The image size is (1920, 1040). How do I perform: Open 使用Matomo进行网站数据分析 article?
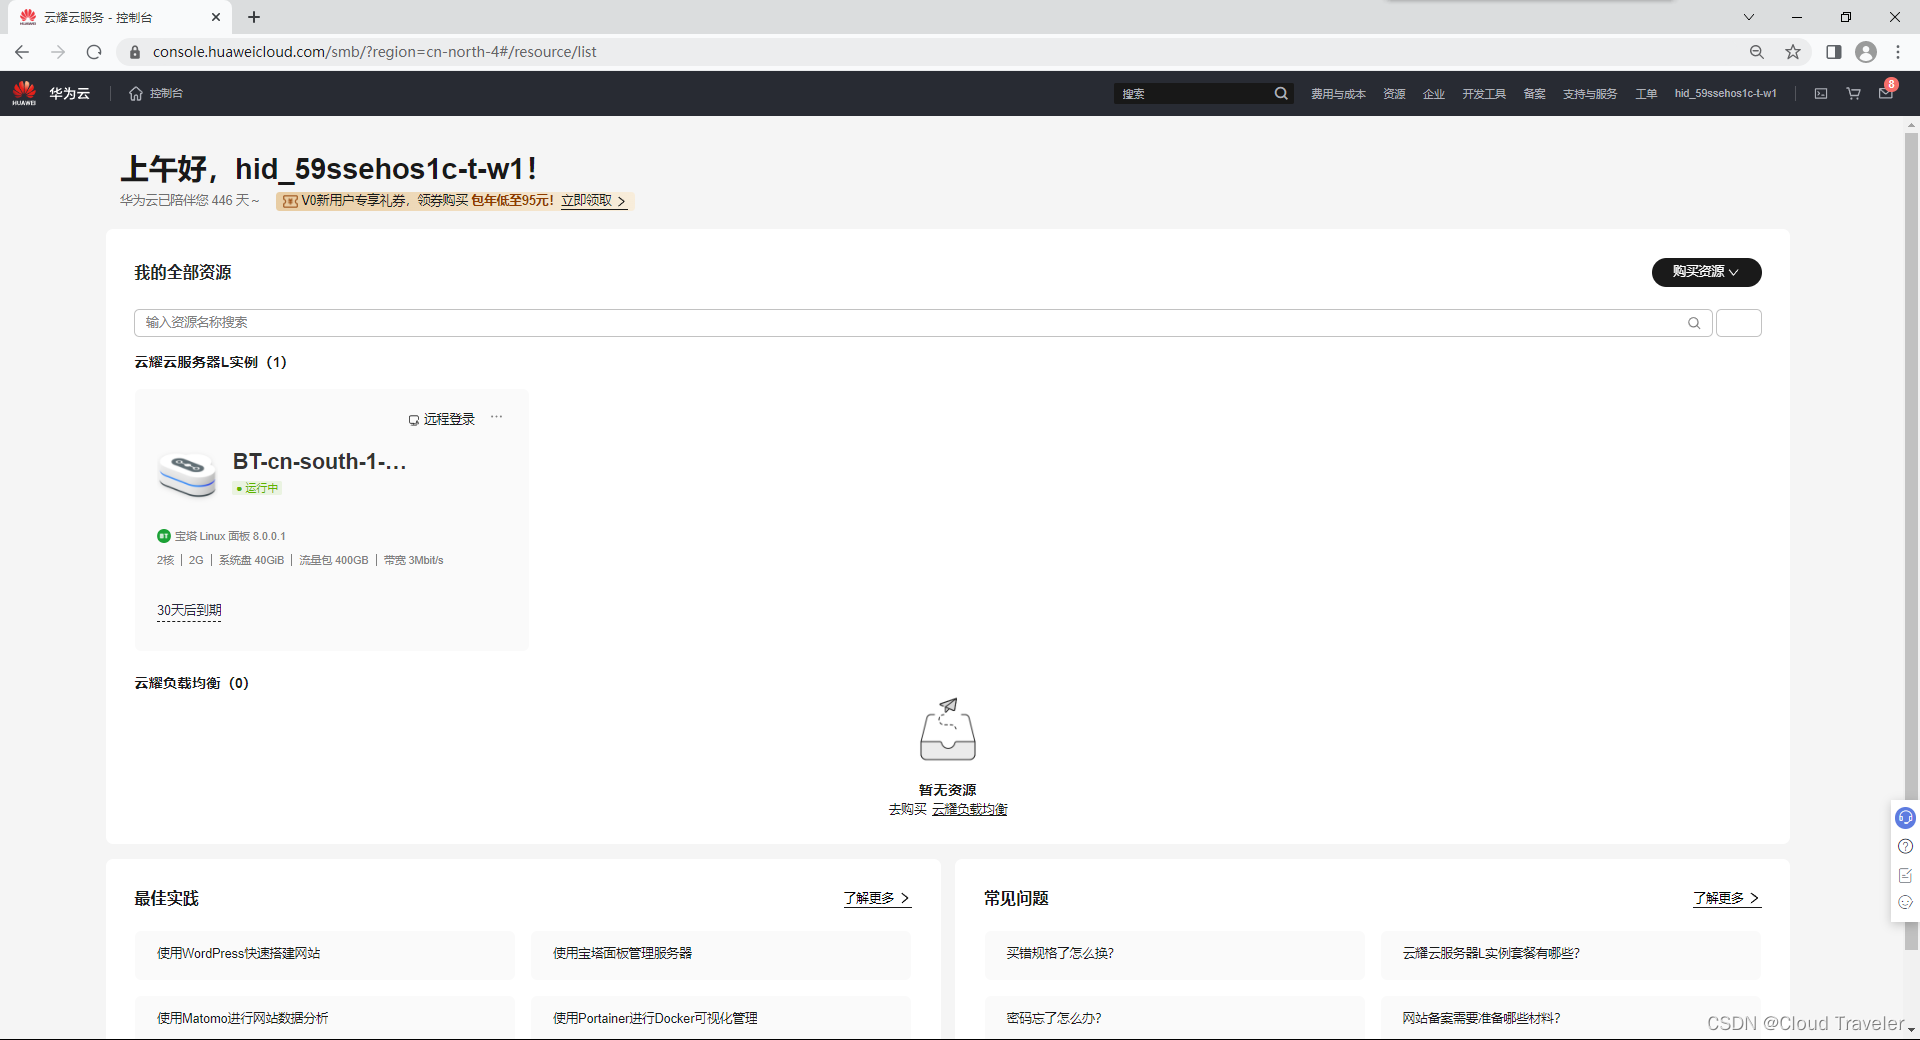[325, 1018]
